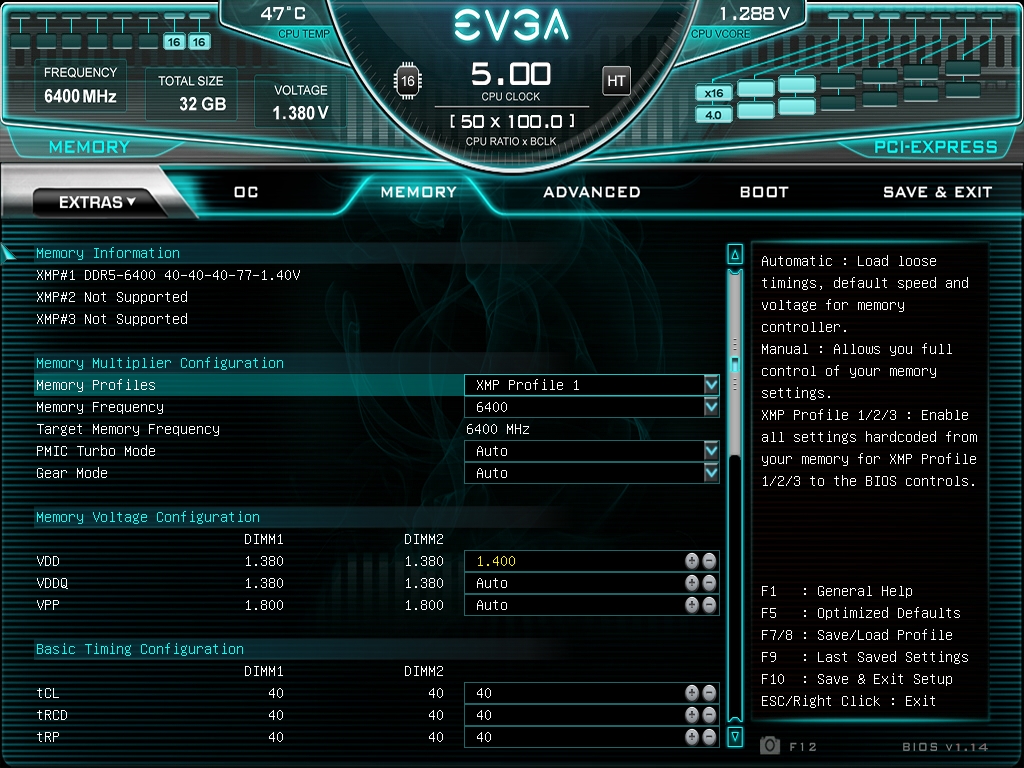Increase VDDQ with its plus icon

pos(692,583)
